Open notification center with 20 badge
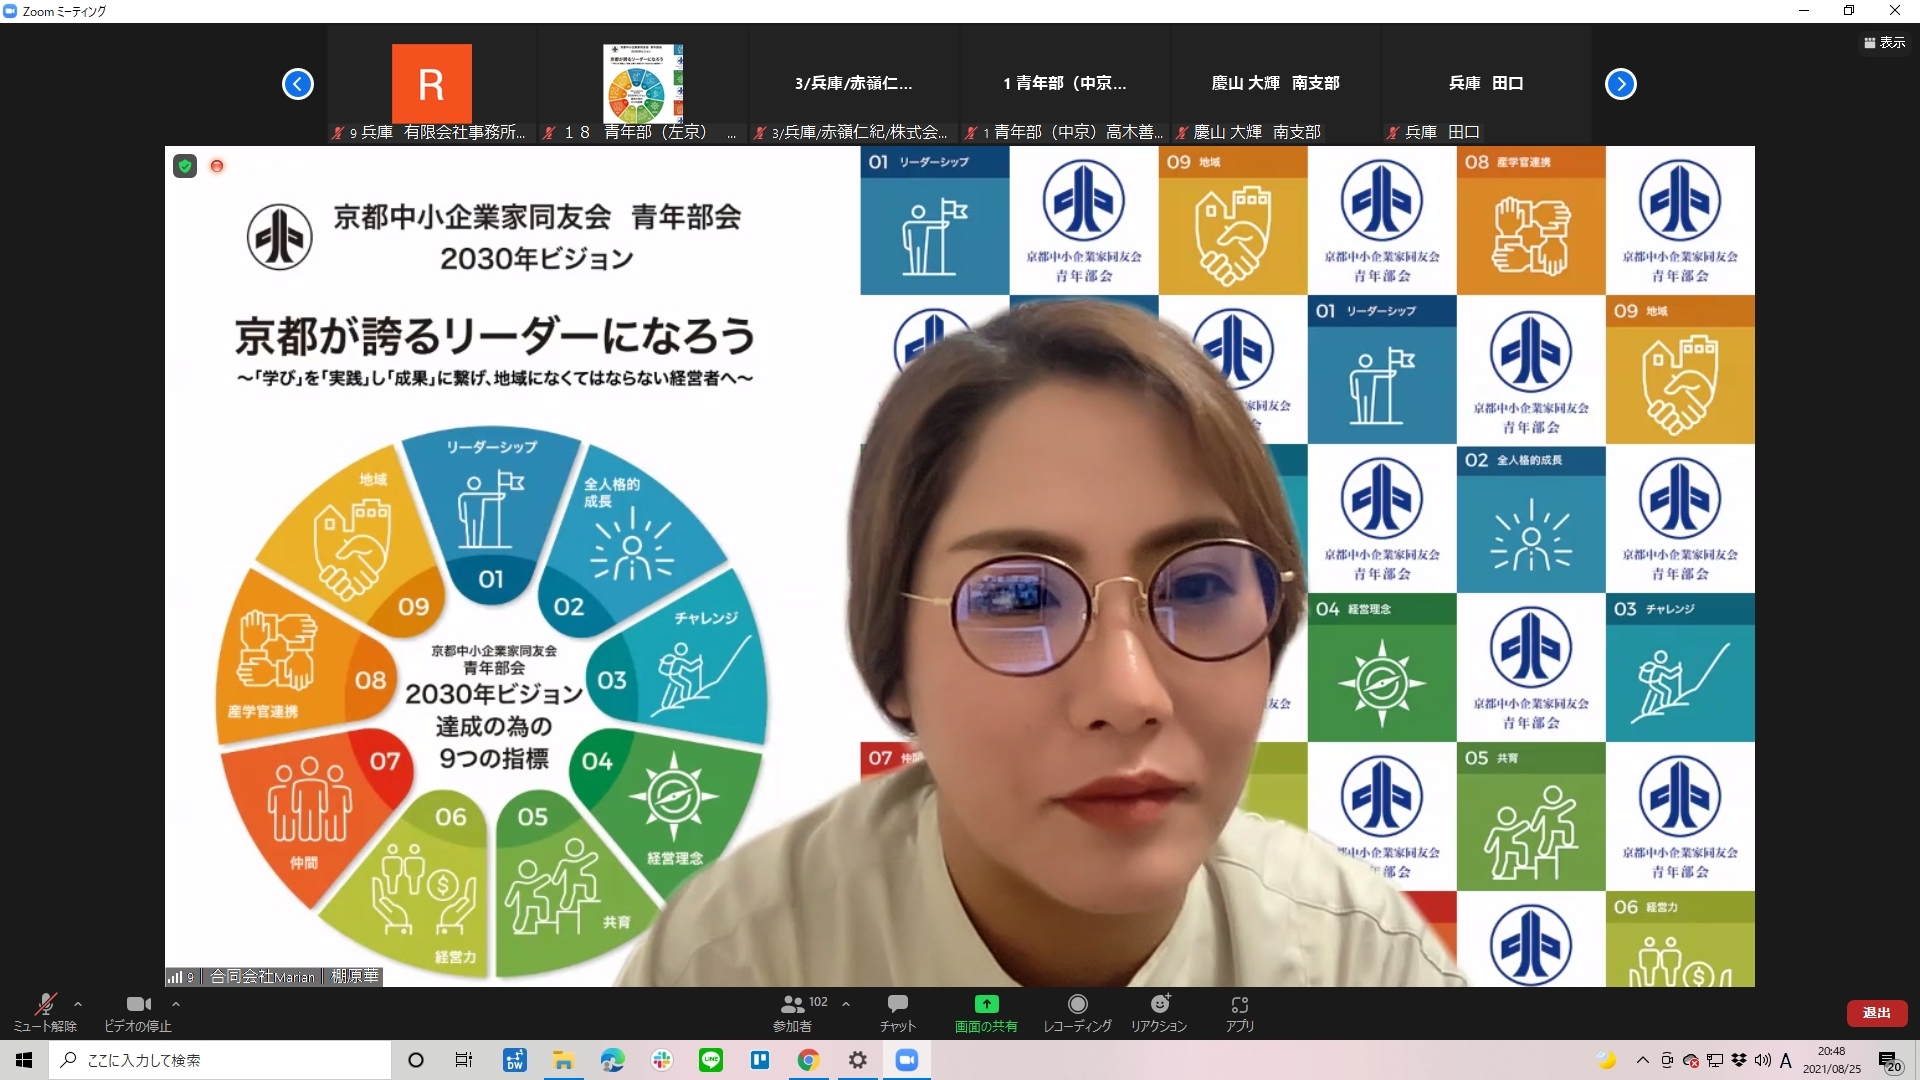Image resolution: width=1920 pixels, height=1080 pixels. (1890, 1061)
